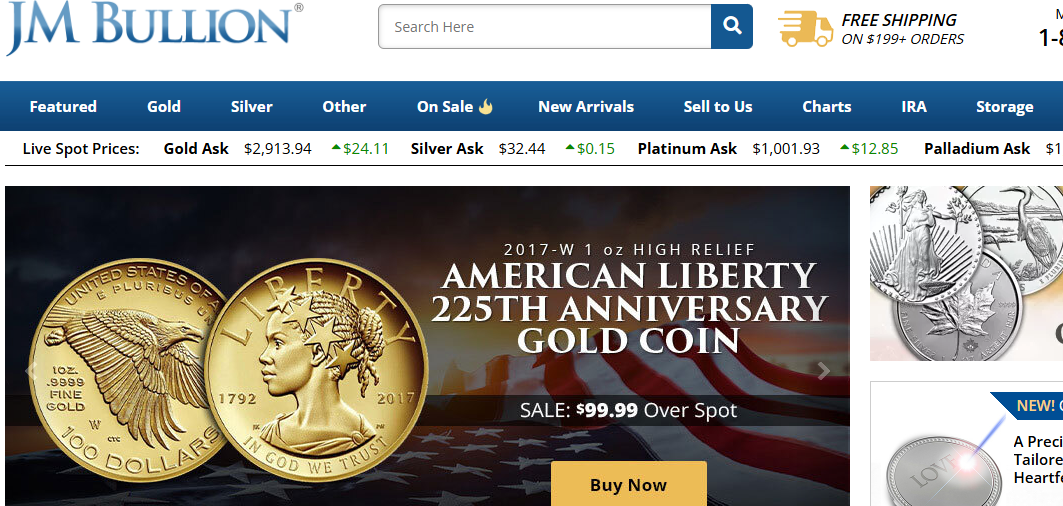Go to the previous carousel slide arrow
This screenshot has width=1063, height=506.
point(30,370)
